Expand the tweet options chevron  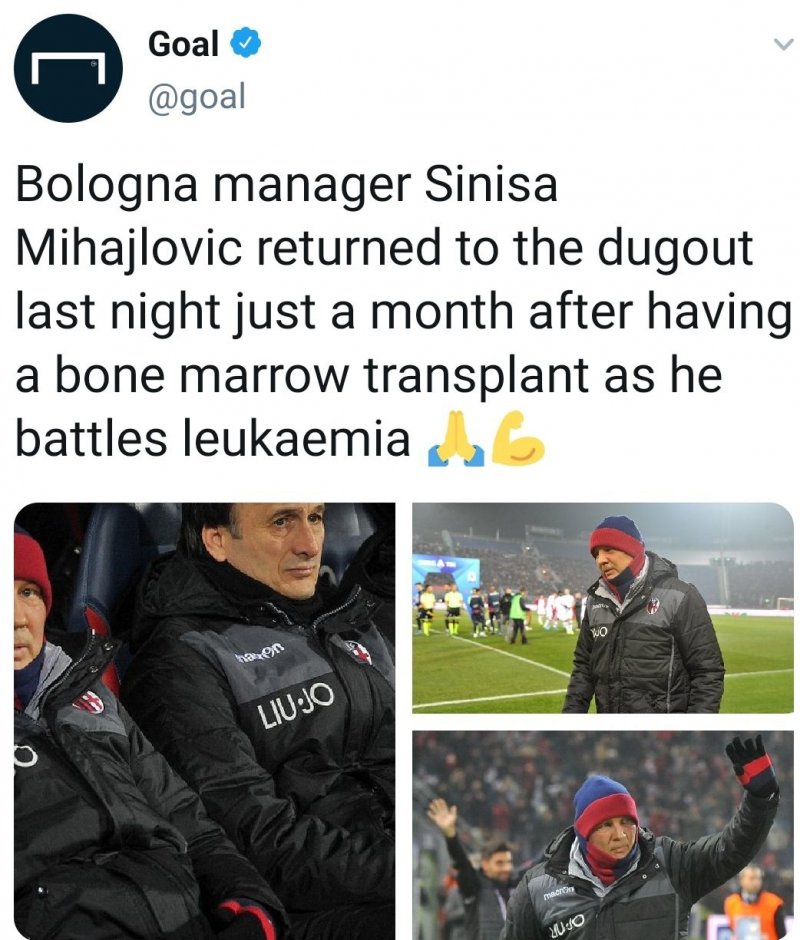[x=783, y=46]
